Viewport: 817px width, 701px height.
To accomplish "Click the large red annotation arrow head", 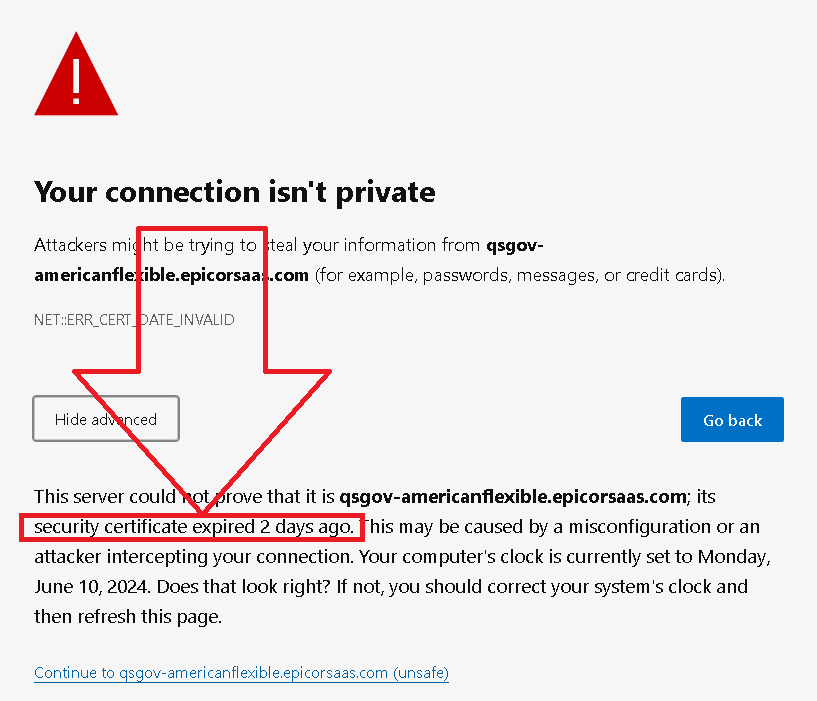I will tap(202, 440).
